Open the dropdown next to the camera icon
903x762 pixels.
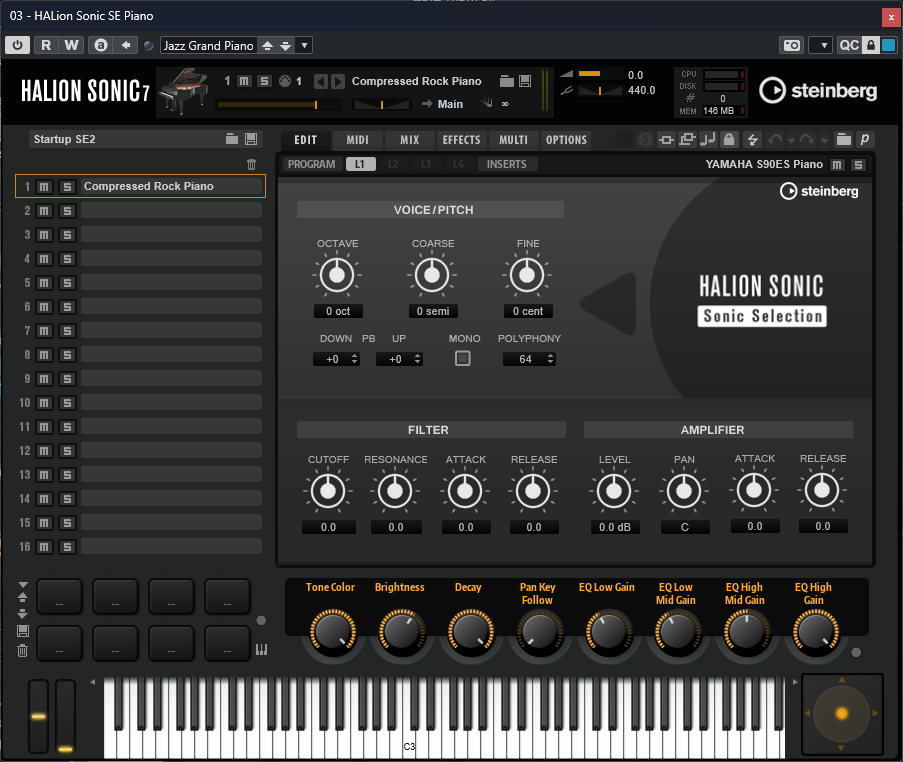click(821, 45)
